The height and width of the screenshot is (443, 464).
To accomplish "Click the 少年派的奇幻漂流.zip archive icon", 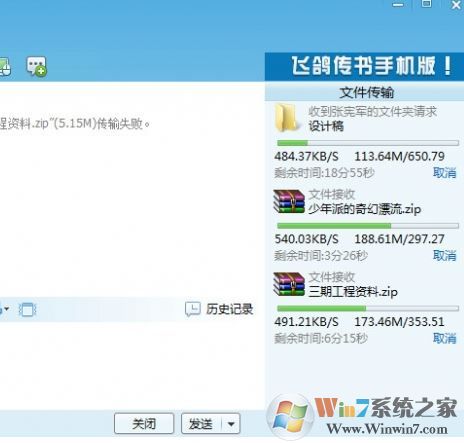I will [x=289, y=201].
